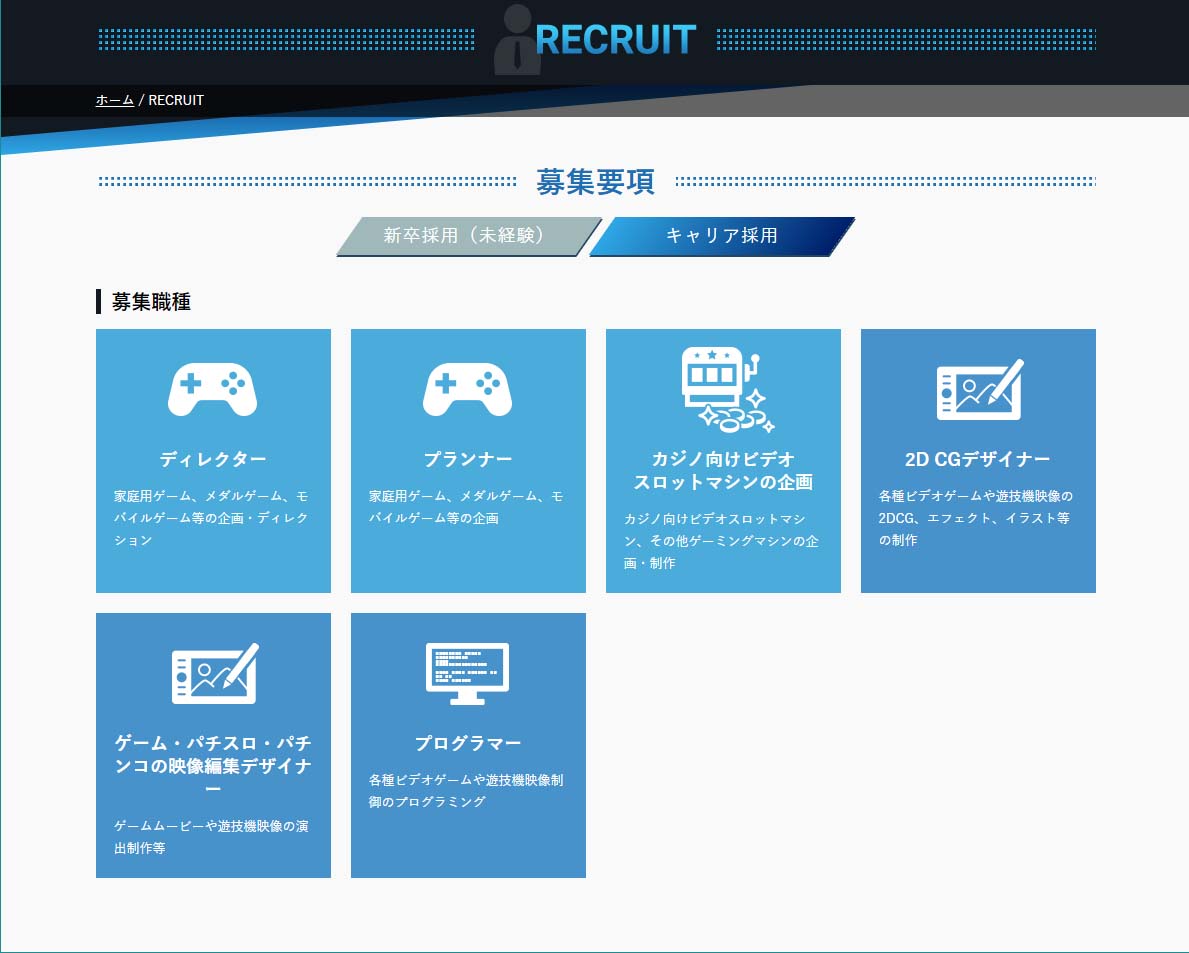
Task: Click the gamepad icon in the ディレクター card
Action: coord(212,389)
